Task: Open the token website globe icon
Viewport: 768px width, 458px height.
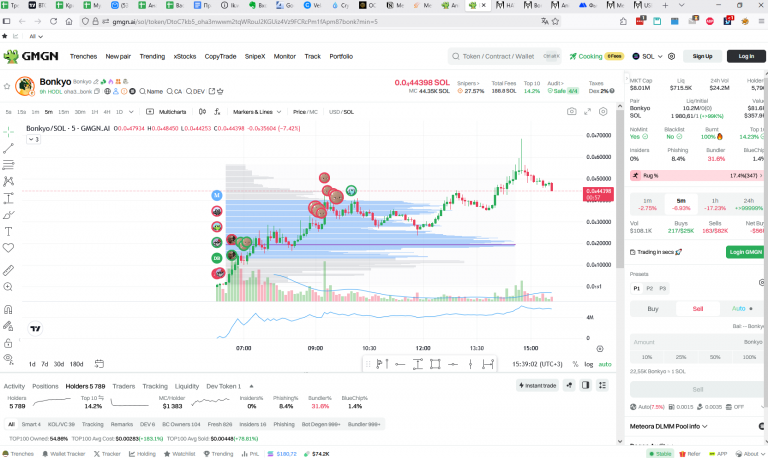Action: (107, 91)
